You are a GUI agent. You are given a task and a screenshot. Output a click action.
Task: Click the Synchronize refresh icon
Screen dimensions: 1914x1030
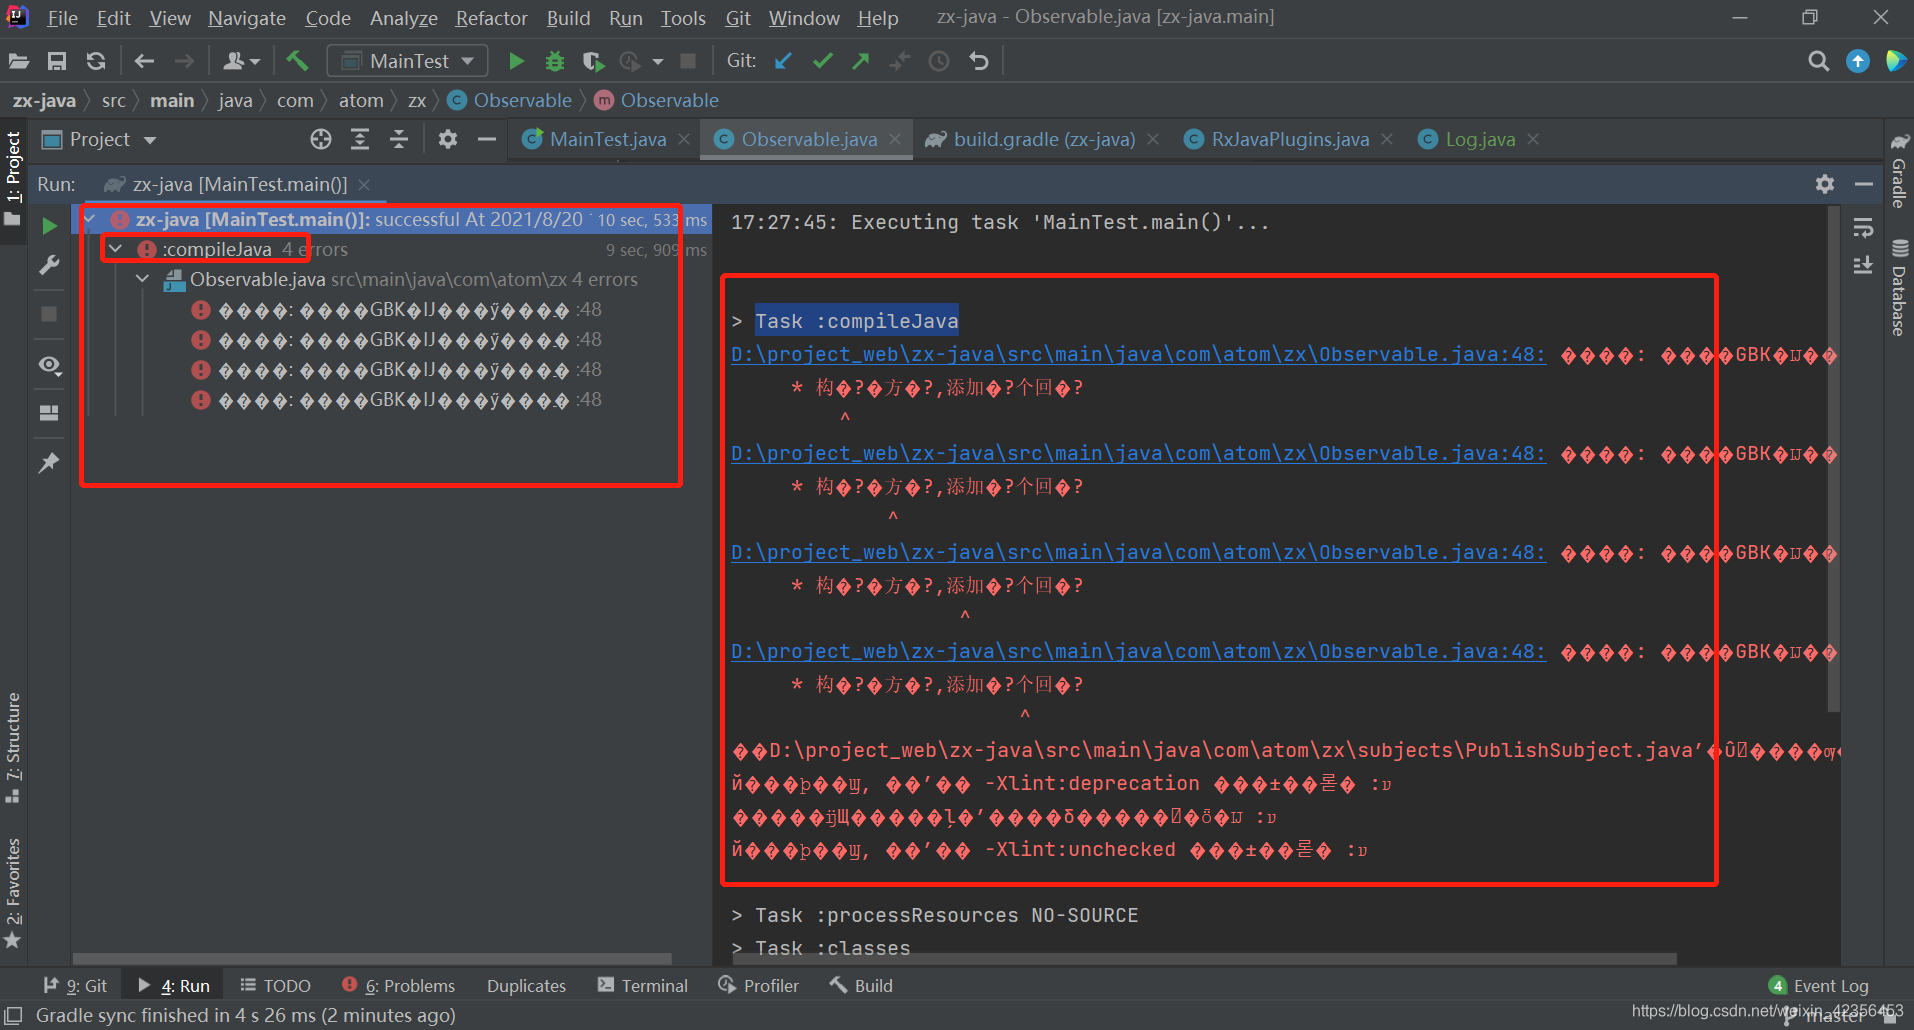click(96, 61)
